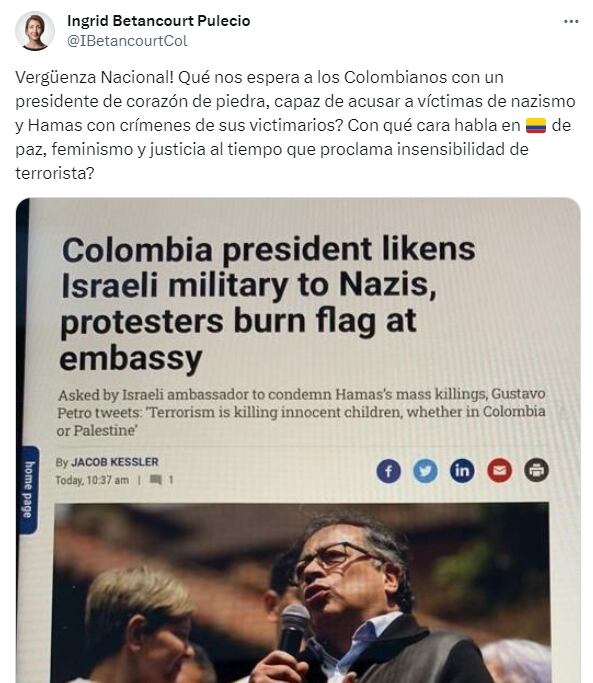Viewport: 593px width, 683px height.
Task: Open Ingrid Betancourt Pulecio display name
Action: (x=159, y=20)
